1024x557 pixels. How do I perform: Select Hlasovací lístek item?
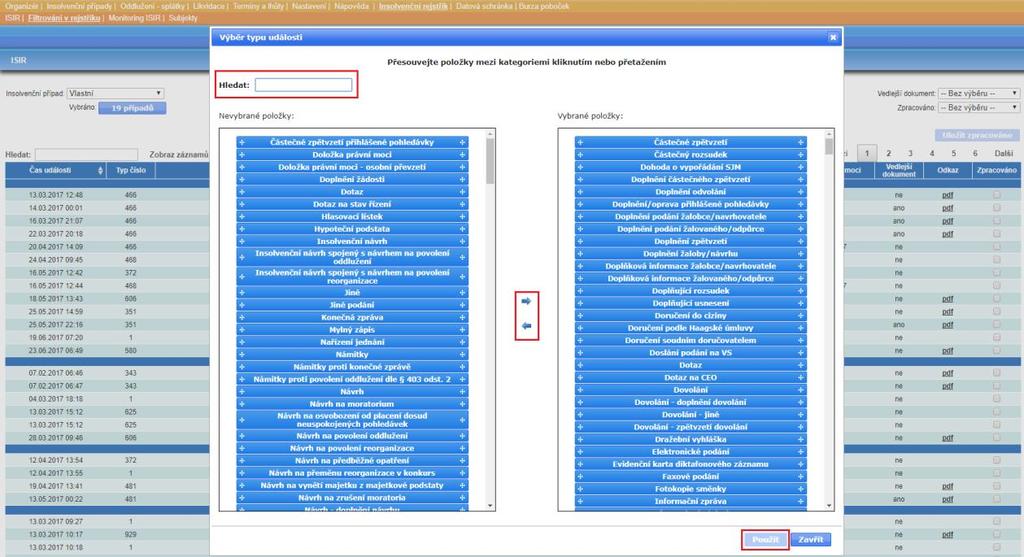pyautogui.click(x=352, y=217)
